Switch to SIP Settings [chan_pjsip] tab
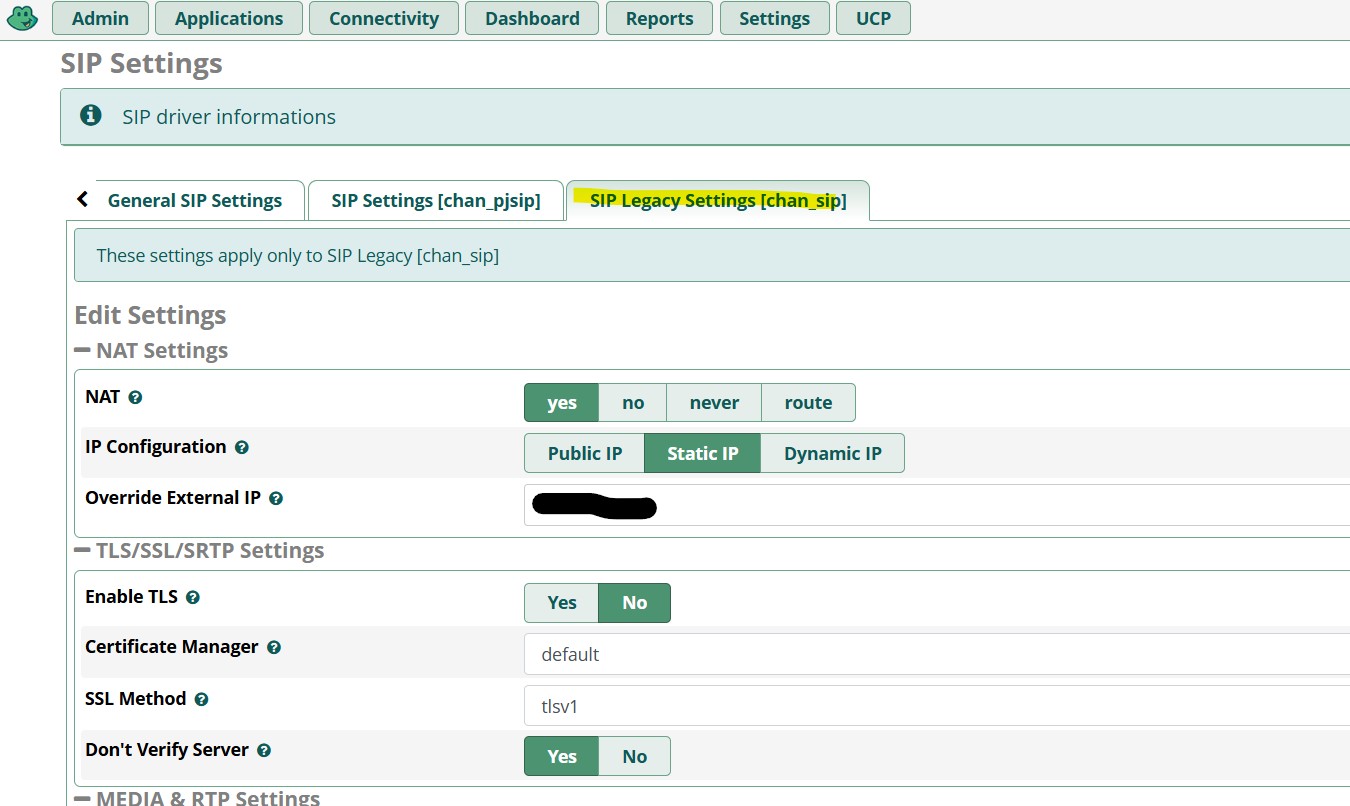Screen dimensions: 1350x806 [x=435, y=201]
